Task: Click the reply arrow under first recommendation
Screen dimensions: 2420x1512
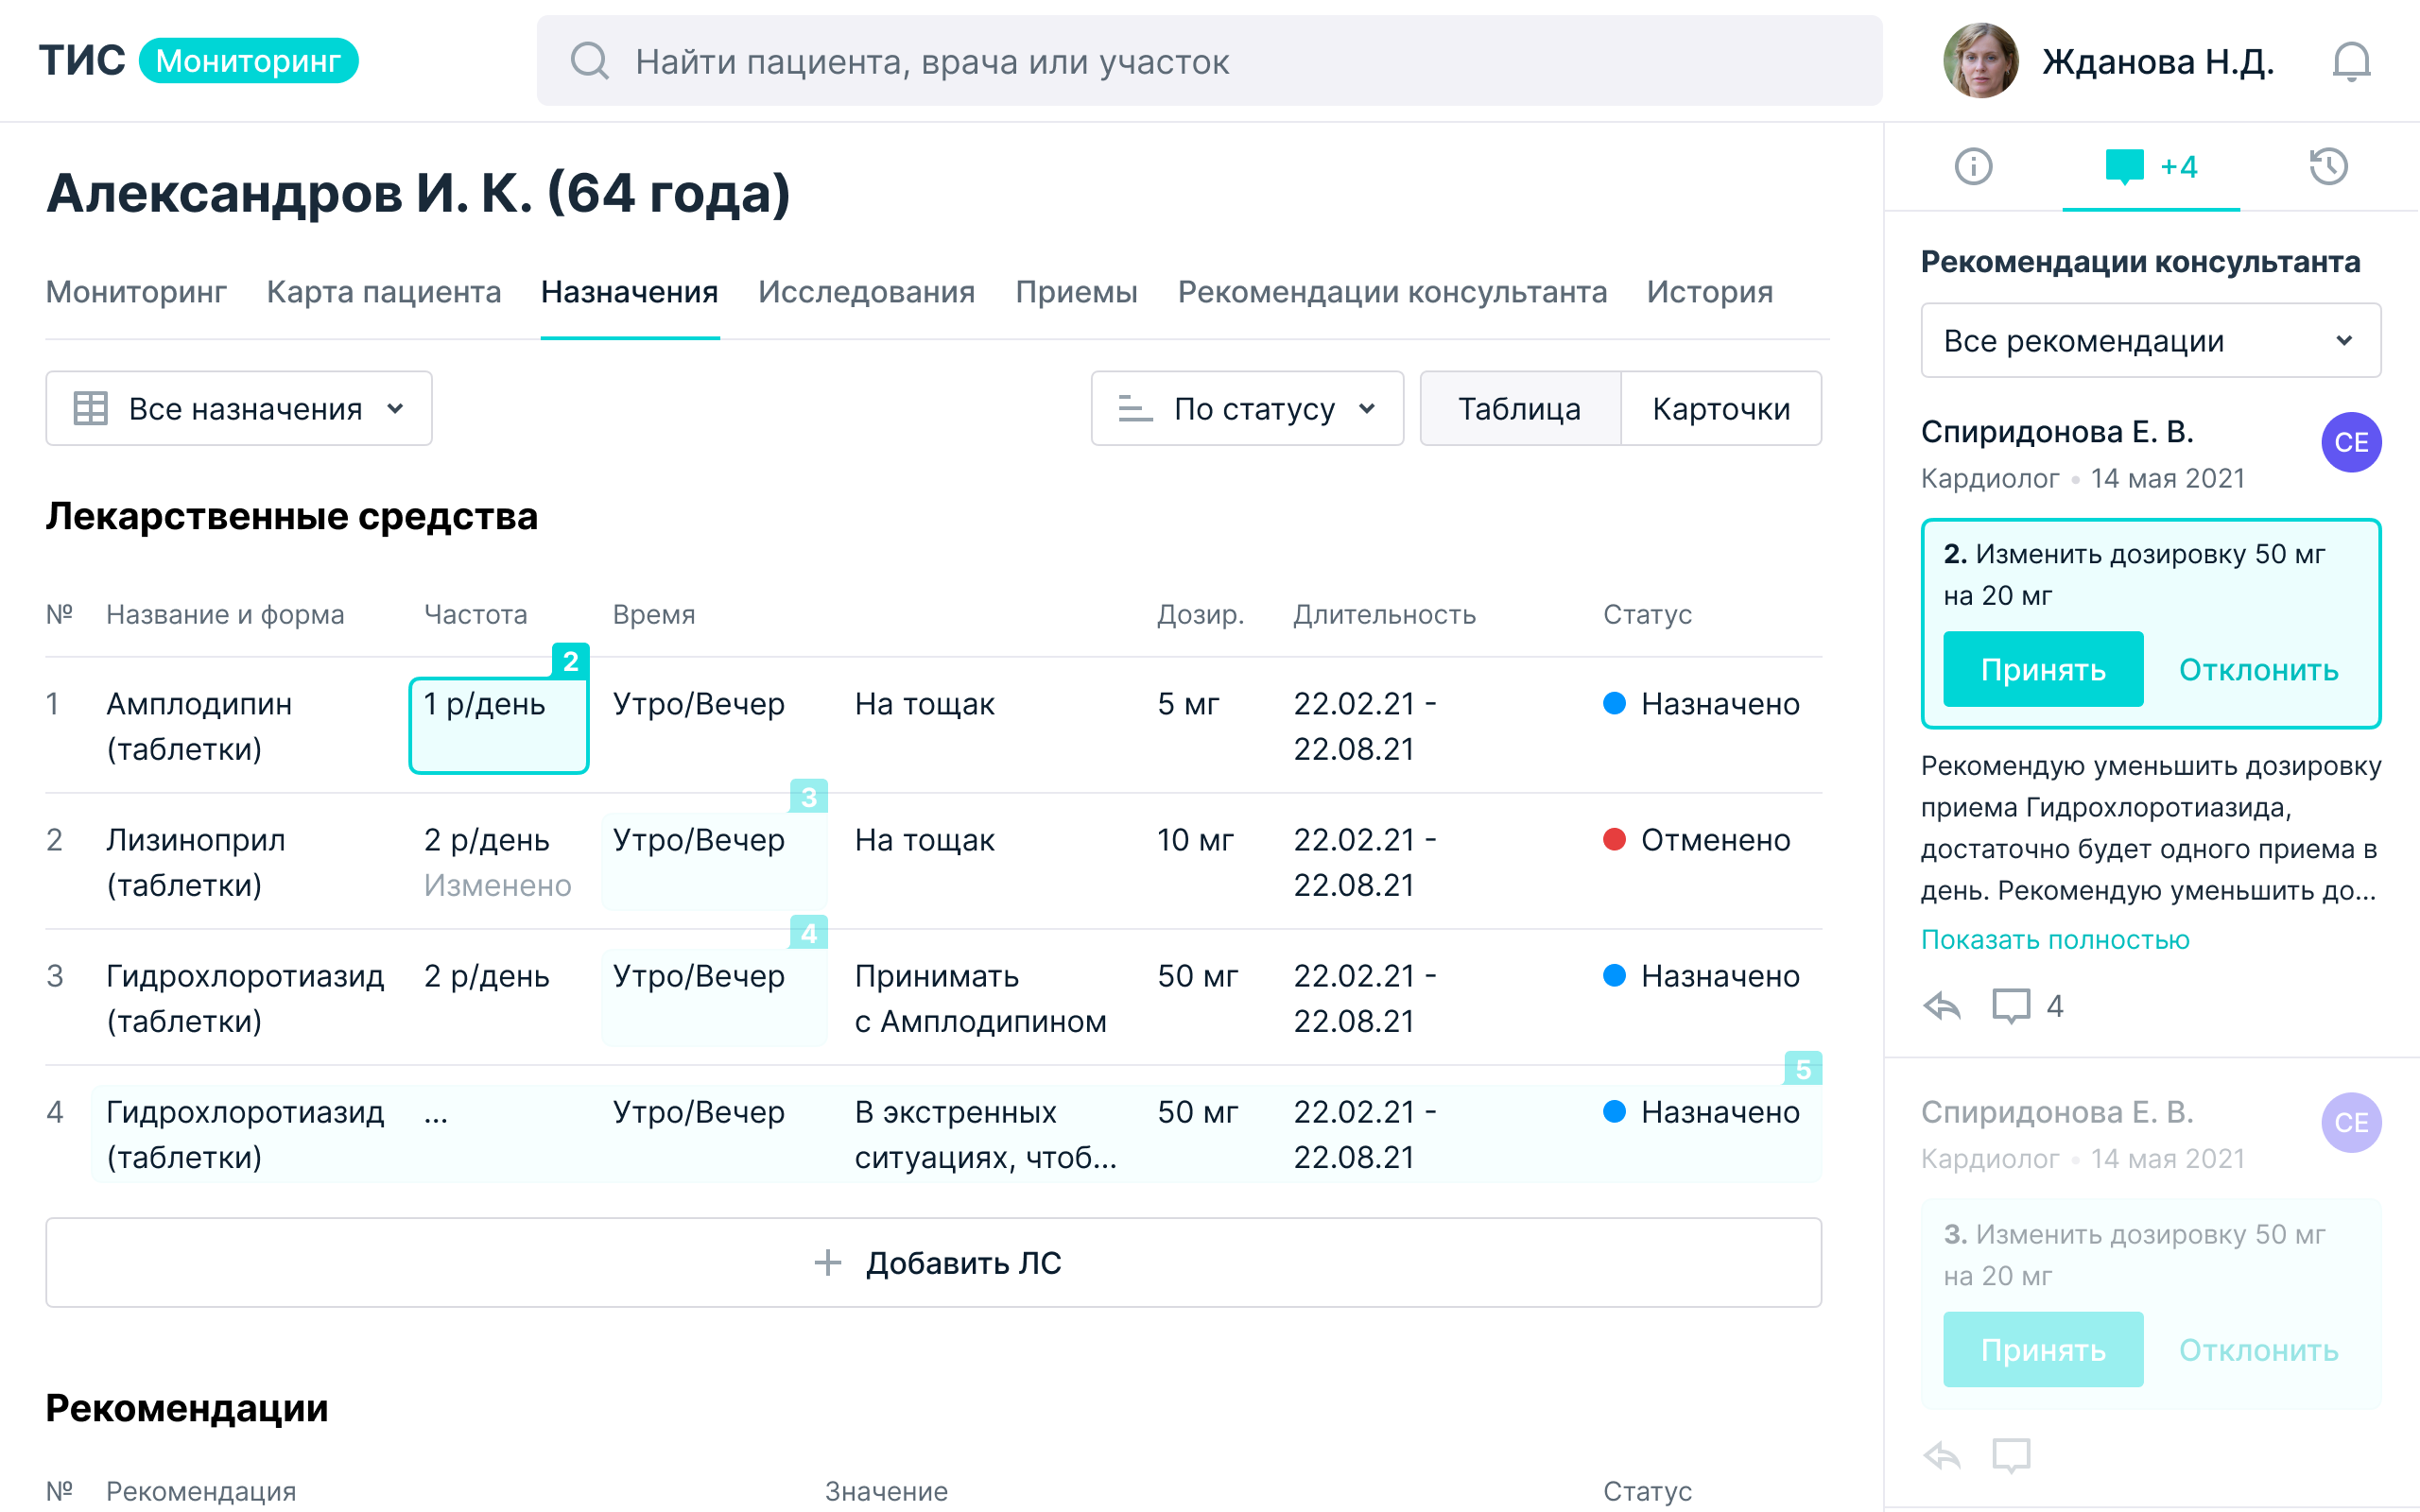Action: (x=1942, y=1005)
